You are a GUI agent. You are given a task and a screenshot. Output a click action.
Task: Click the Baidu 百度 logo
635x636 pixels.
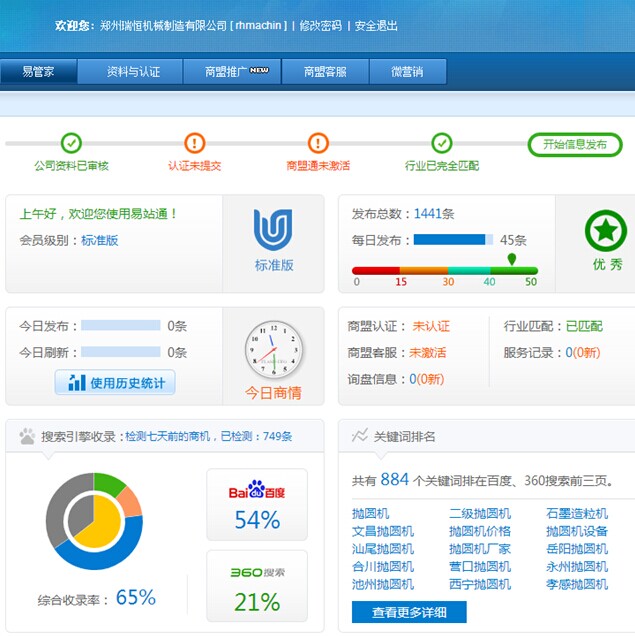coord(257,491)
